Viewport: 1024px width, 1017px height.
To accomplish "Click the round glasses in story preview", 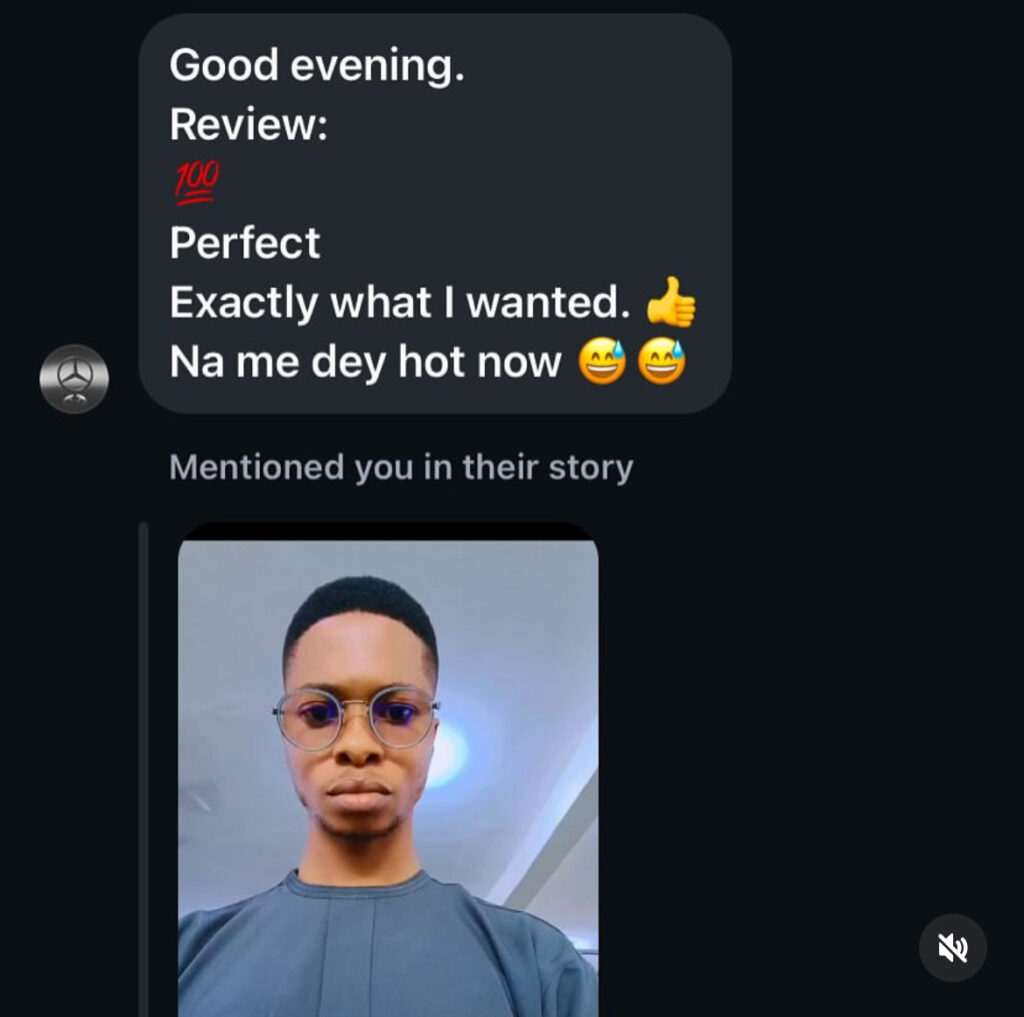I will [x=356, y=717].
